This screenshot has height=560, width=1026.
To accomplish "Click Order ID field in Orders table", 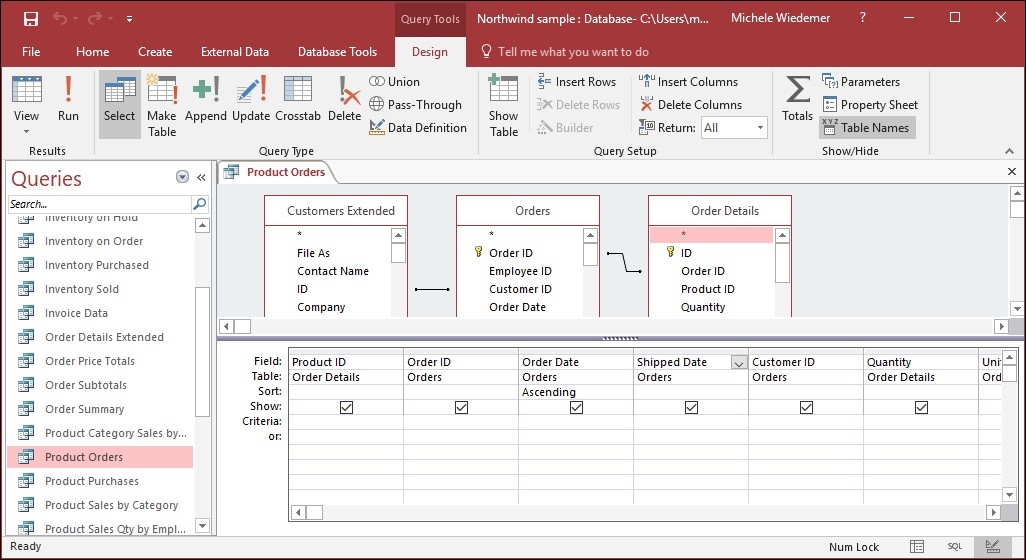I will click(510, 253).
